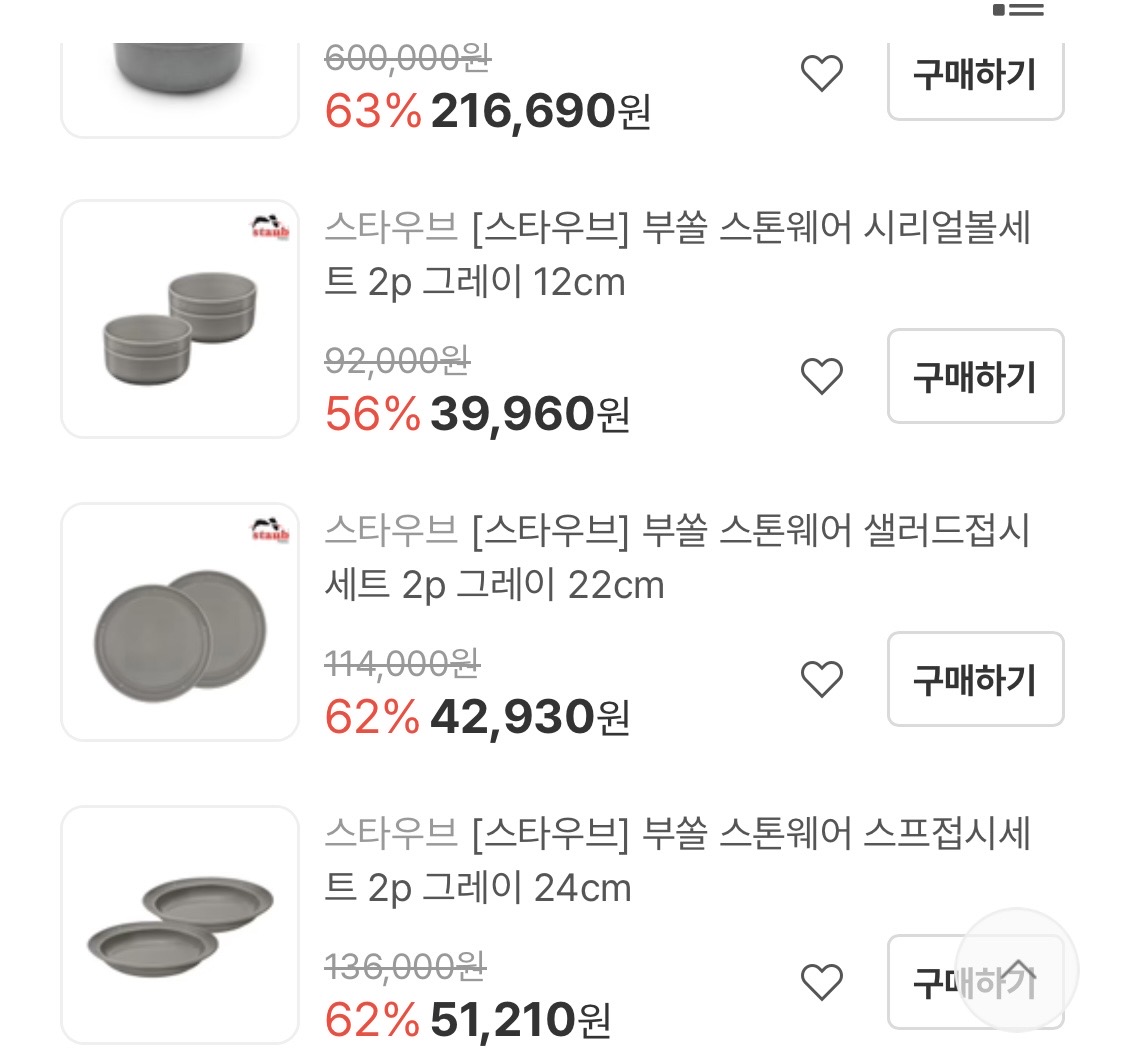Open 샐러드접시 세트 2p 그레이 22cm title
Viewport: 1125px width, 1048px height.
click(677, 558)
